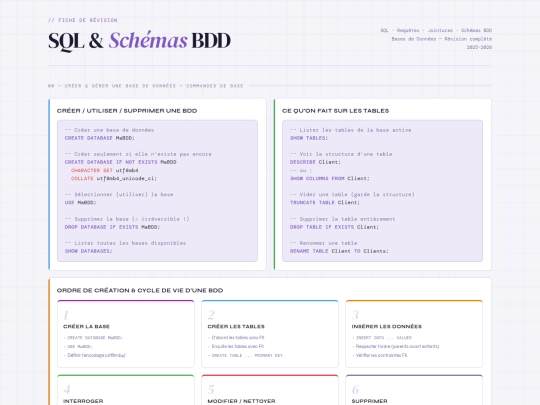The image size is (540, 405).
Task: Click the '// FICHE DE RÉVISION' label
Action: point(83,20)
